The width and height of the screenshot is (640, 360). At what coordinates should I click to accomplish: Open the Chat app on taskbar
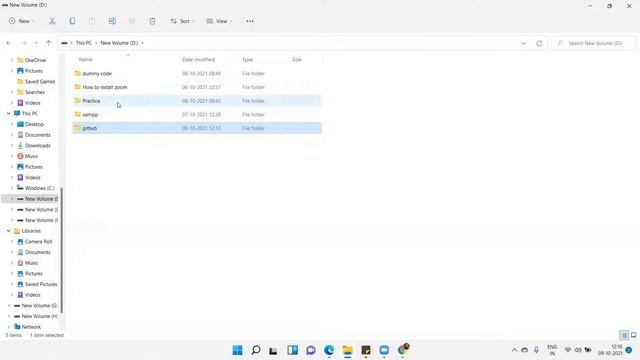tap(311, 350)
